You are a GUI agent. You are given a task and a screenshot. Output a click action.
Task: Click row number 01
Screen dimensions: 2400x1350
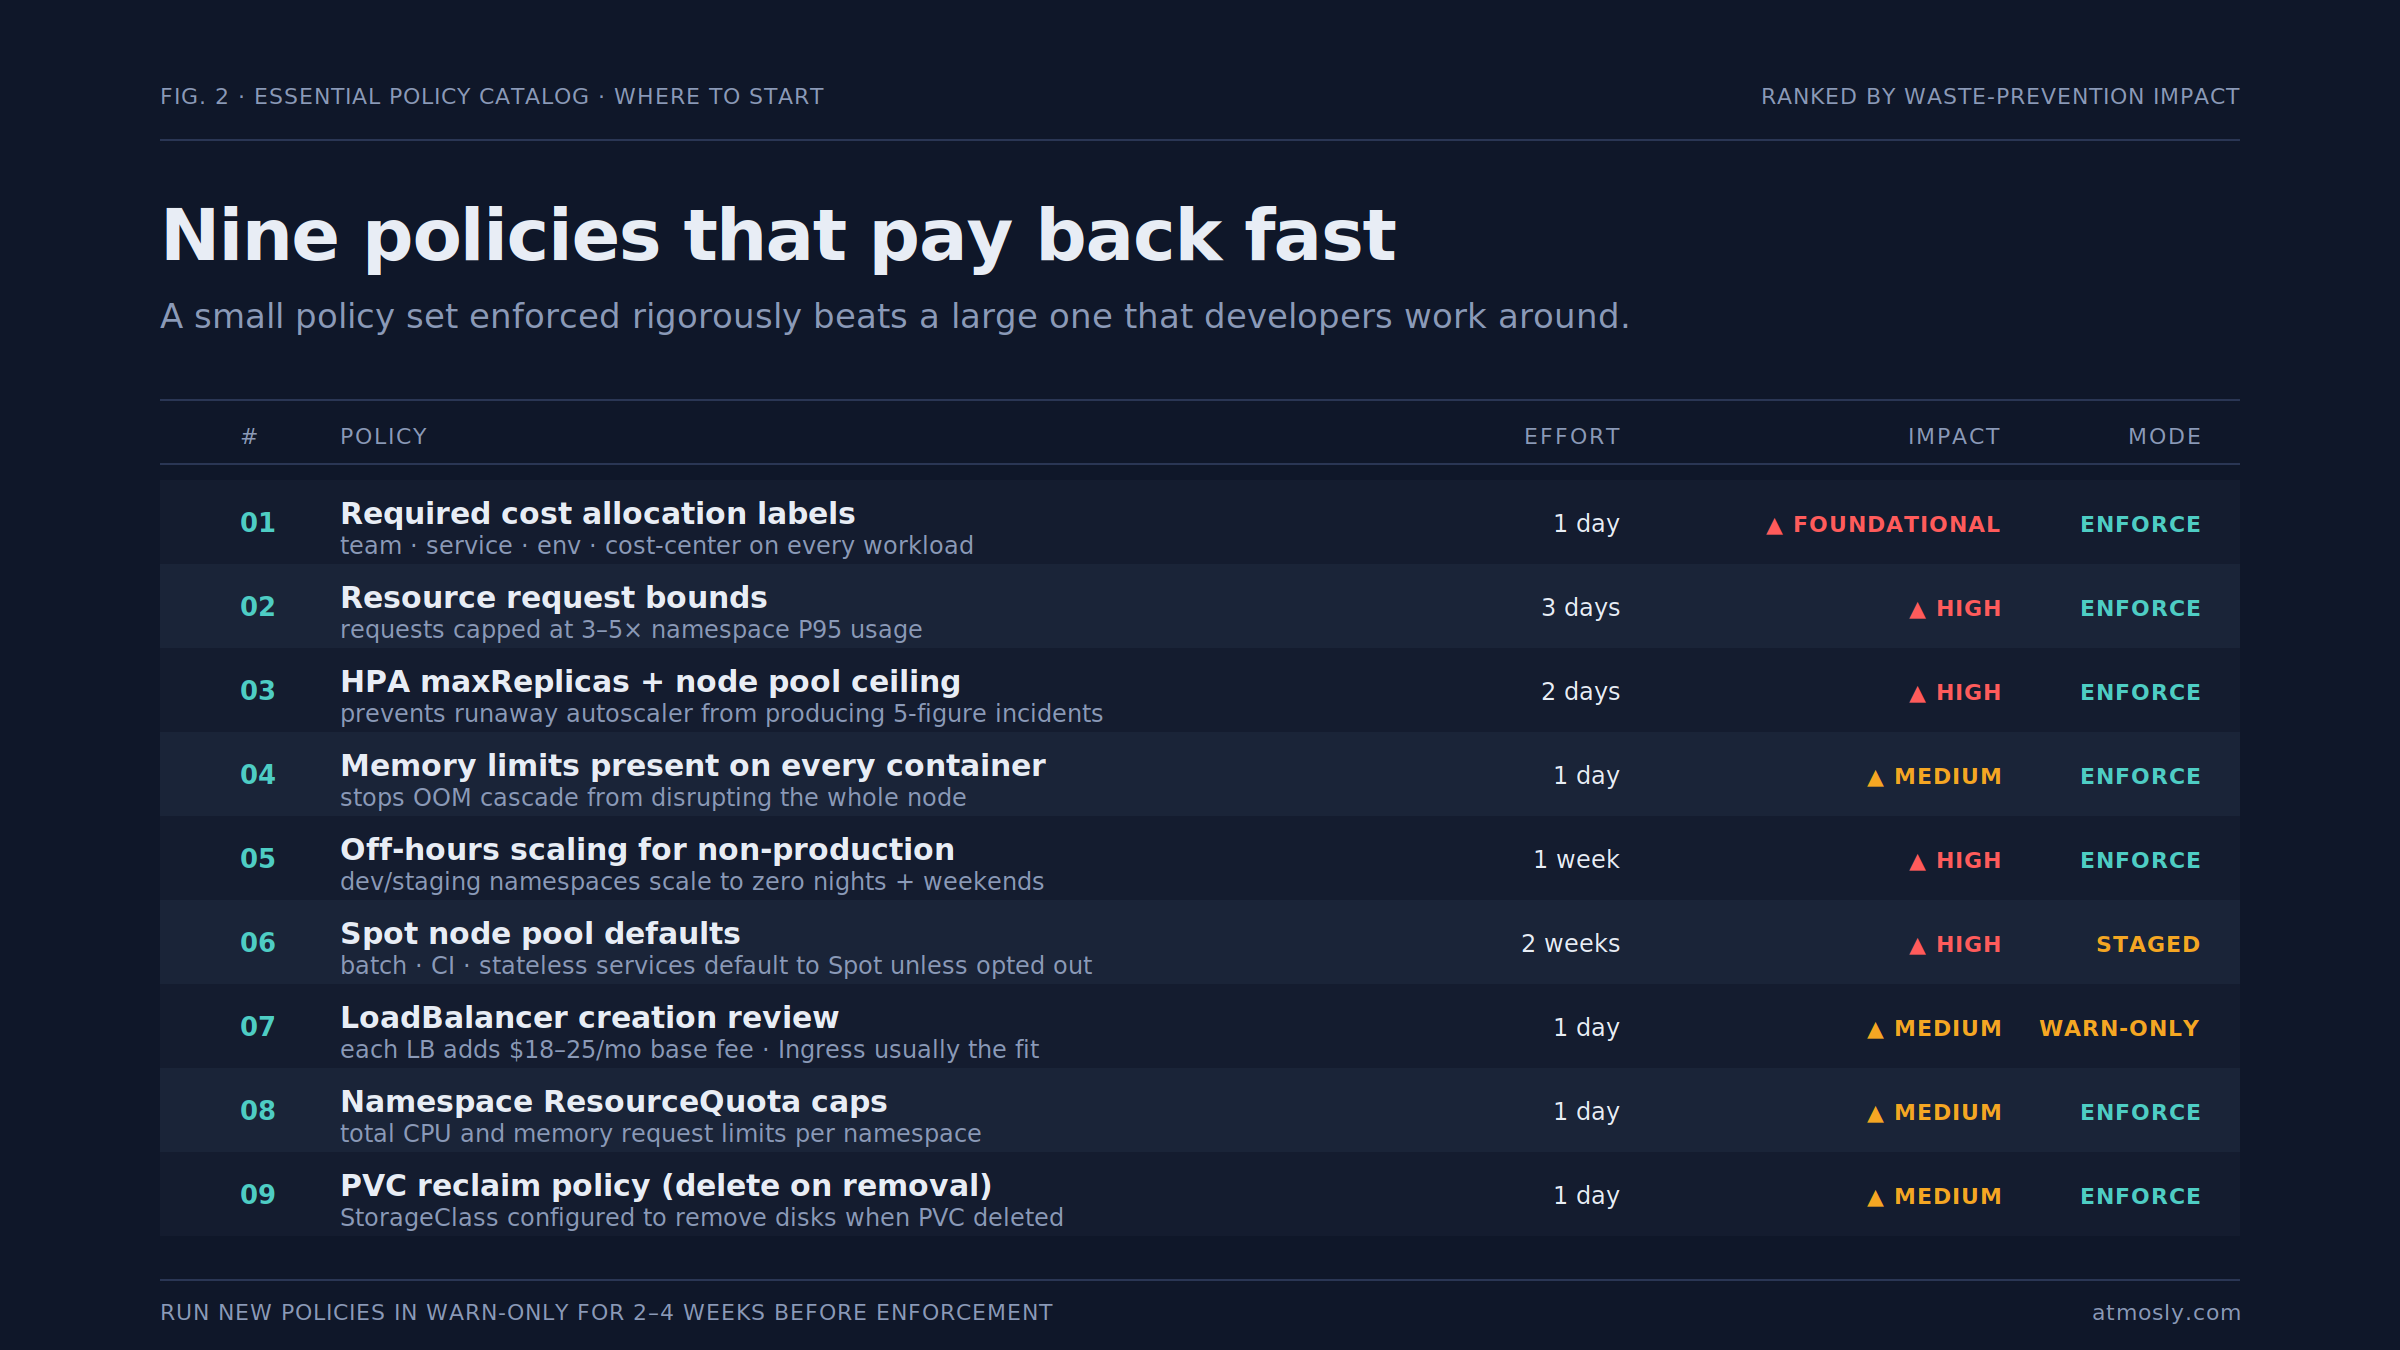point(258,522)
